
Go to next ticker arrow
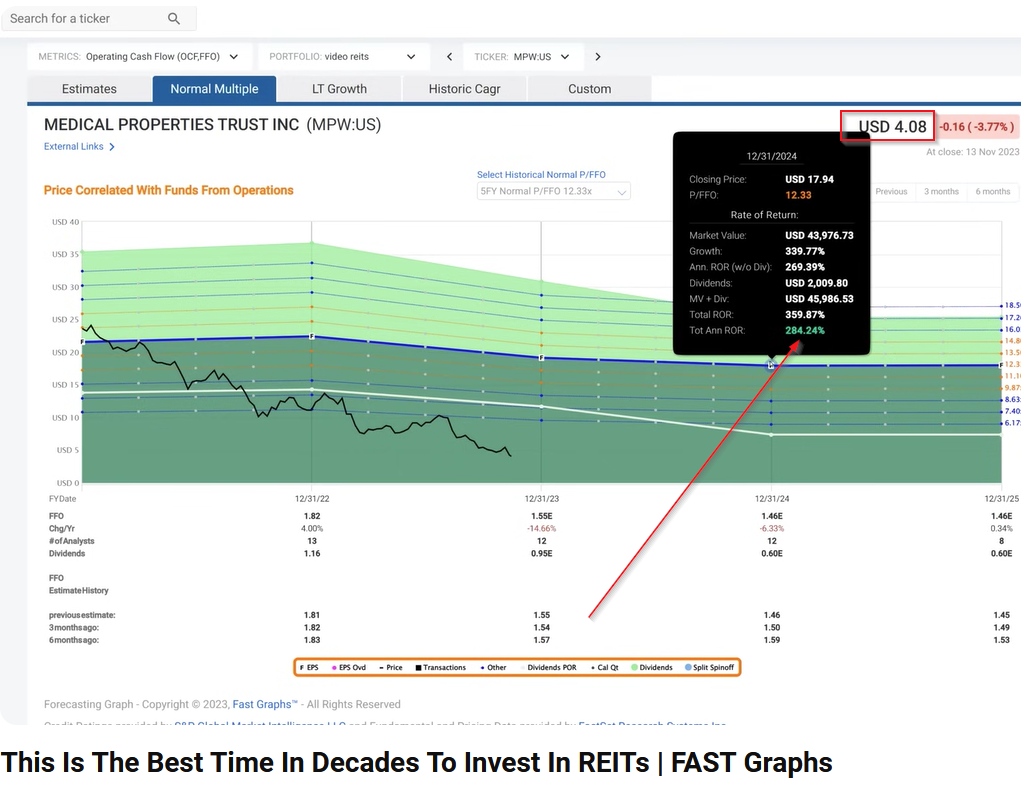tap(598, 57)
